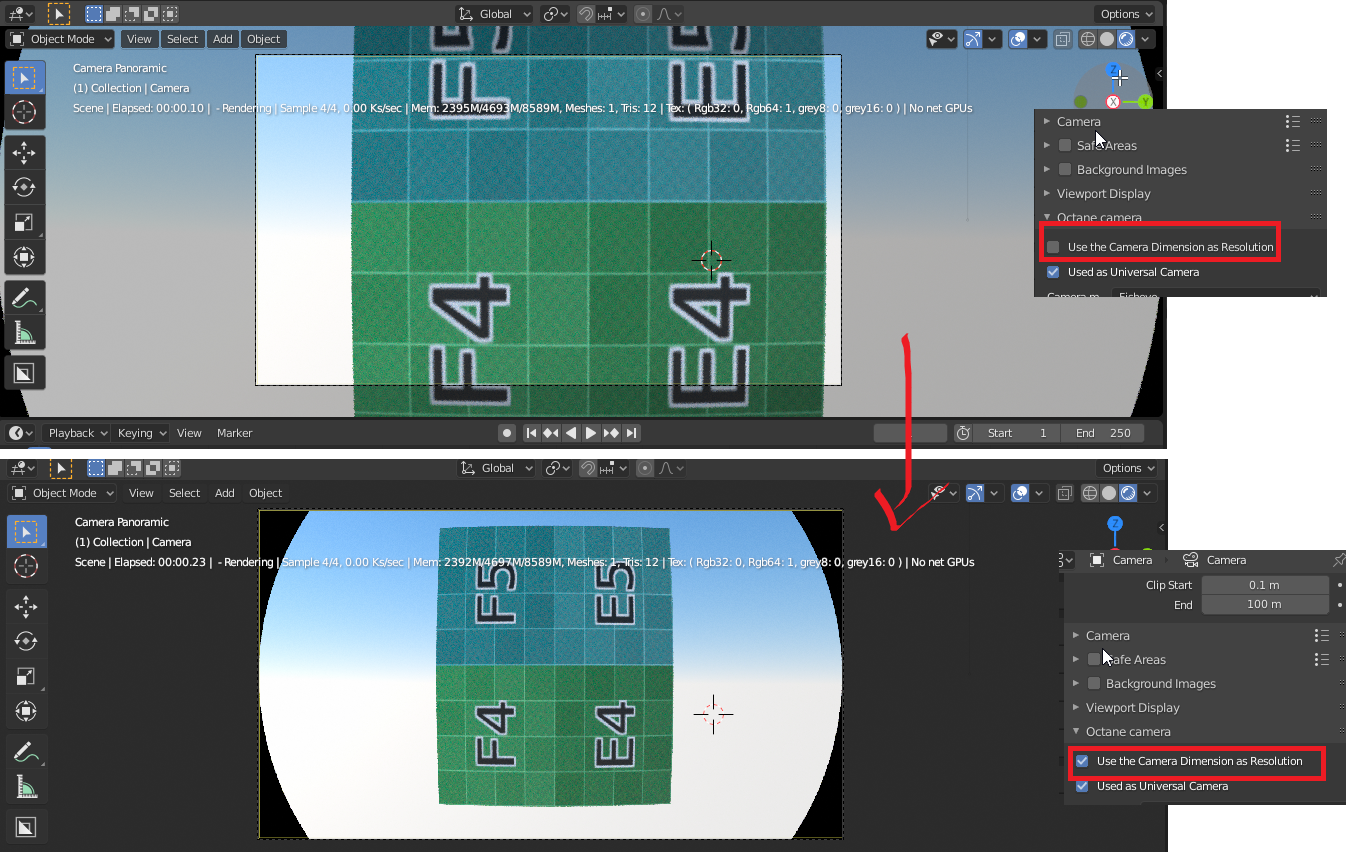1346x852 pixels.
Task: Select the Scale tool in the lower viewport toolbar
Action: click(x=27, y=676)
